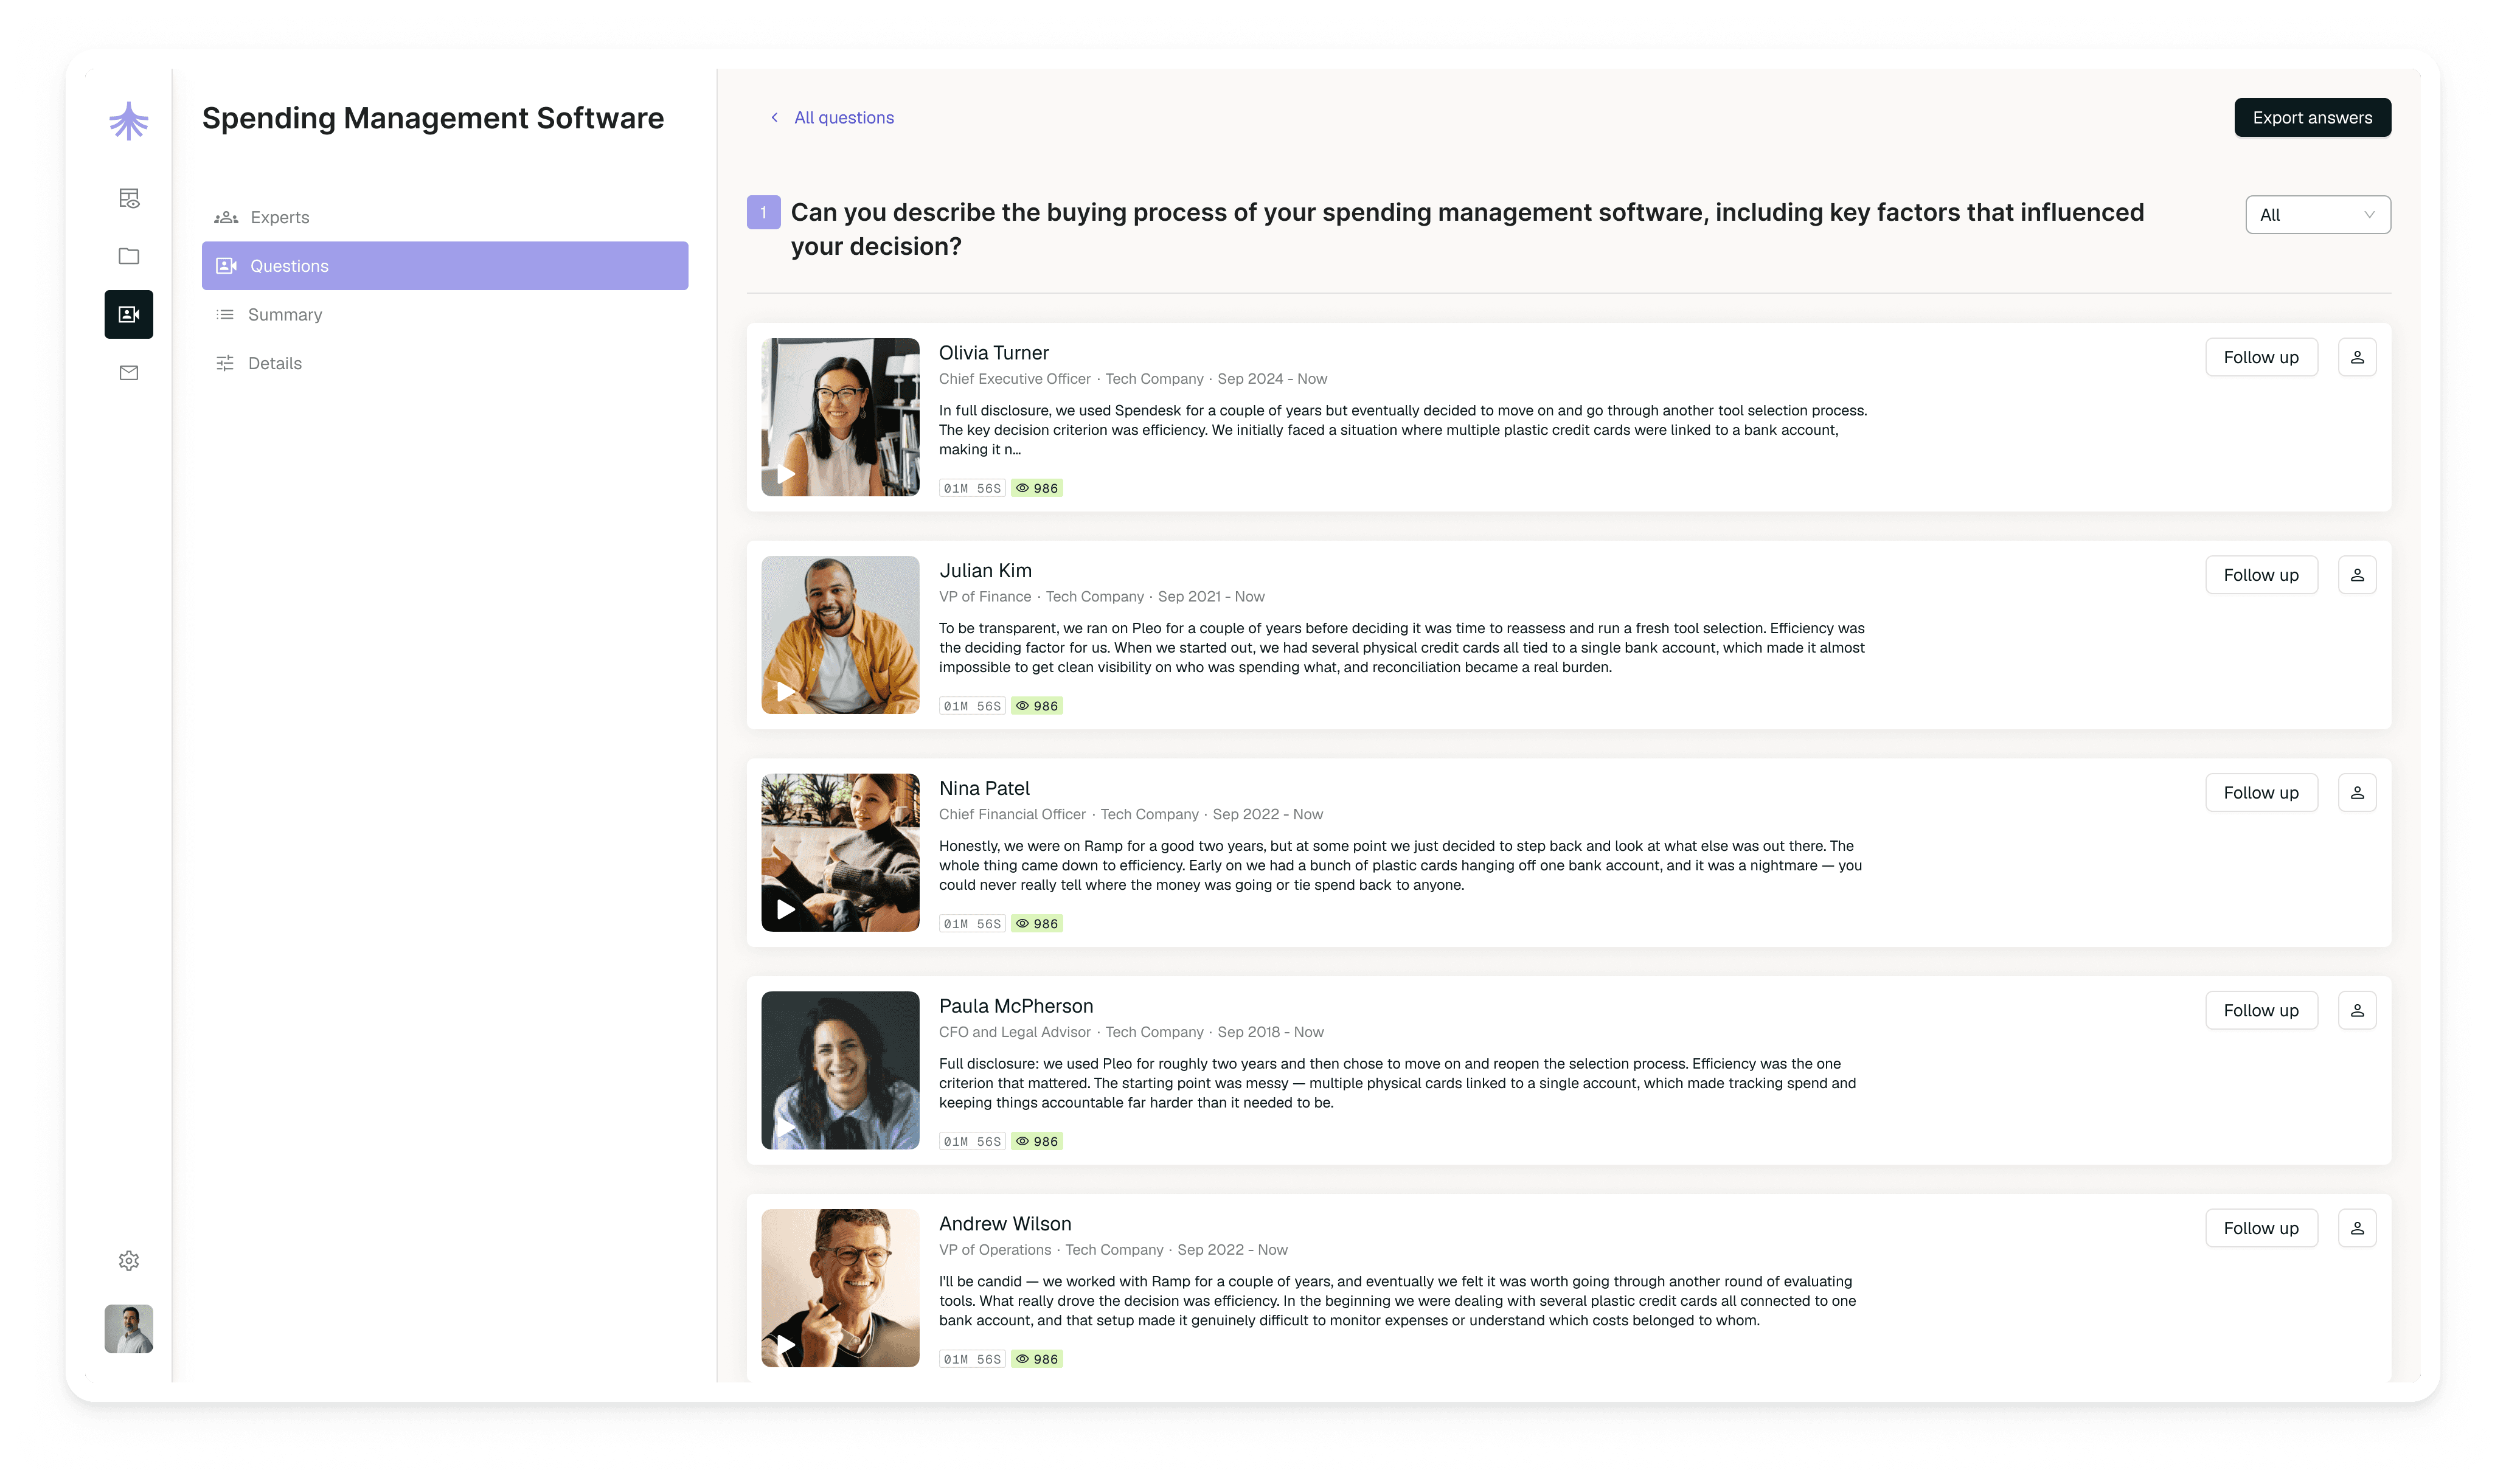Open settings gear in sidebar

pos(128,1261)
